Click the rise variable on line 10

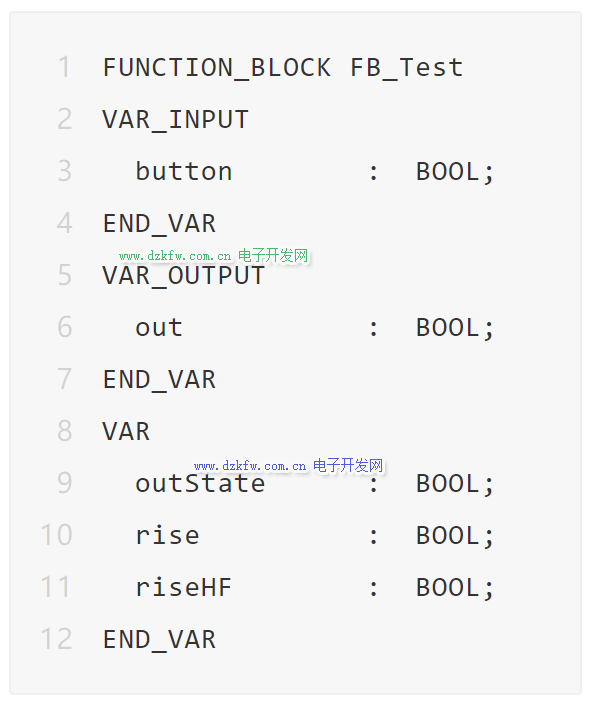coord(167,536)
